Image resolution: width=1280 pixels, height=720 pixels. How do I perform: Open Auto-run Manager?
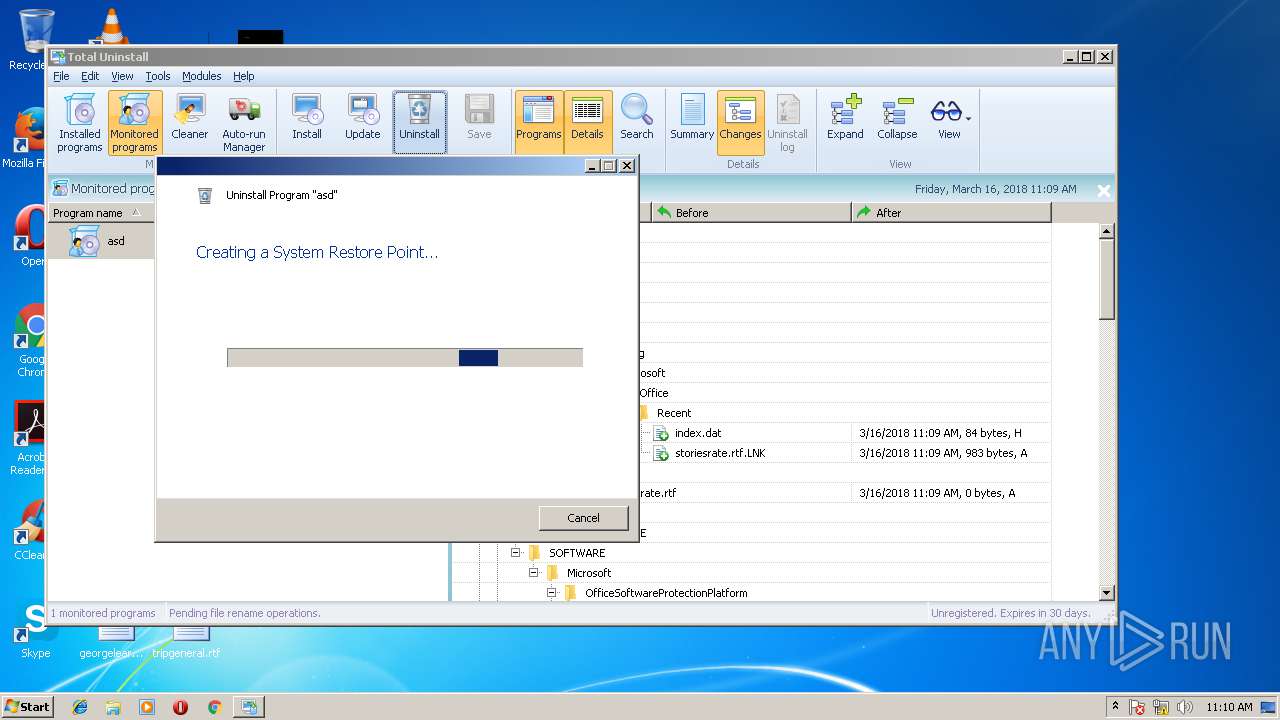click(x=244, y=122)
